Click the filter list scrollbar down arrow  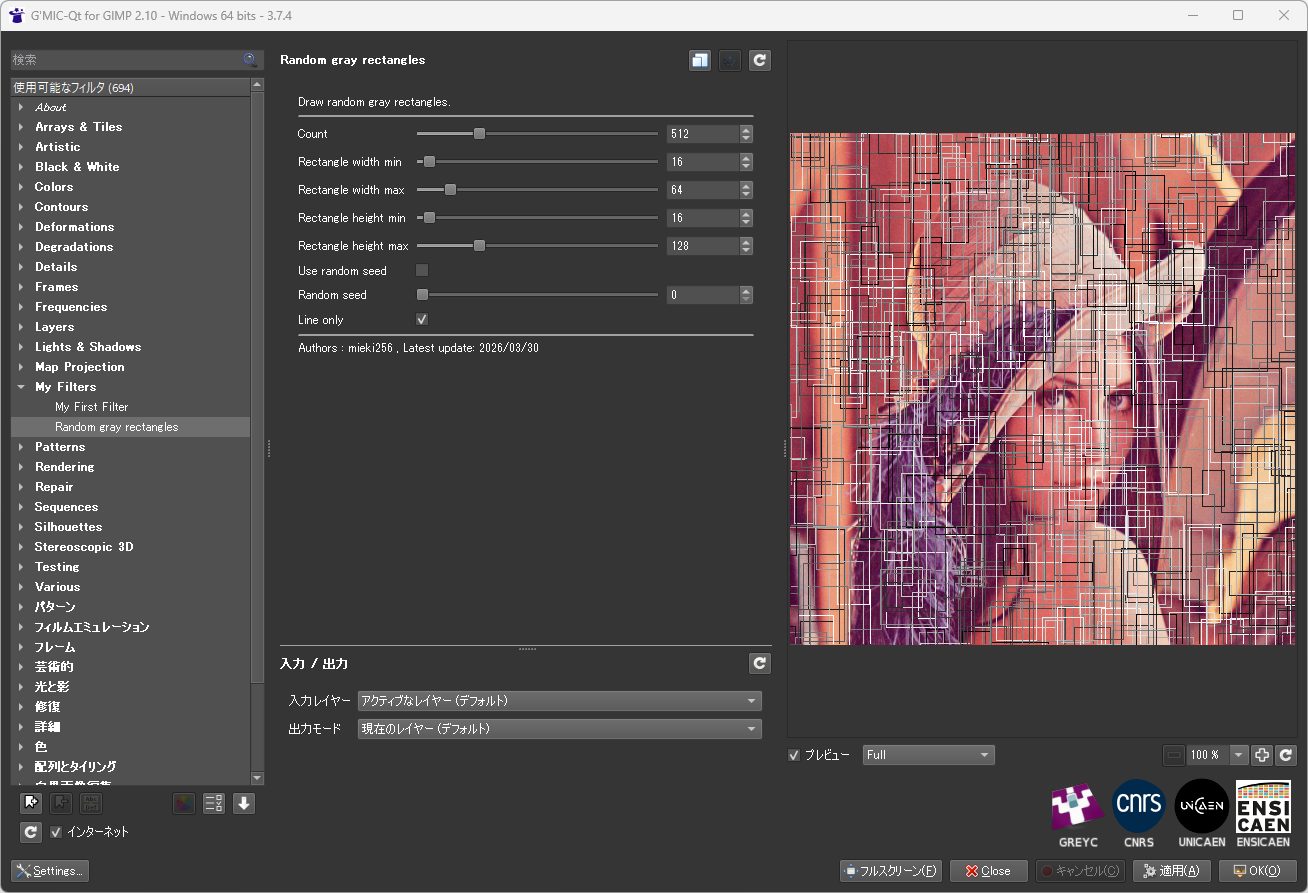(x=258, y=778)
